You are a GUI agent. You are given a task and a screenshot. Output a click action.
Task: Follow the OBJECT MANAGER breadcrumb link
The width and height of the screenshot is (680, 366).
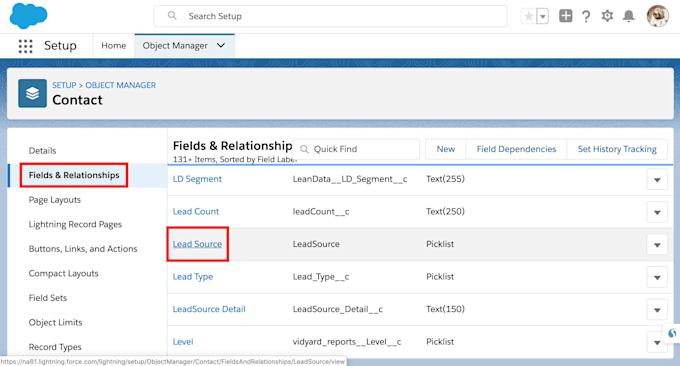(121, 85)
